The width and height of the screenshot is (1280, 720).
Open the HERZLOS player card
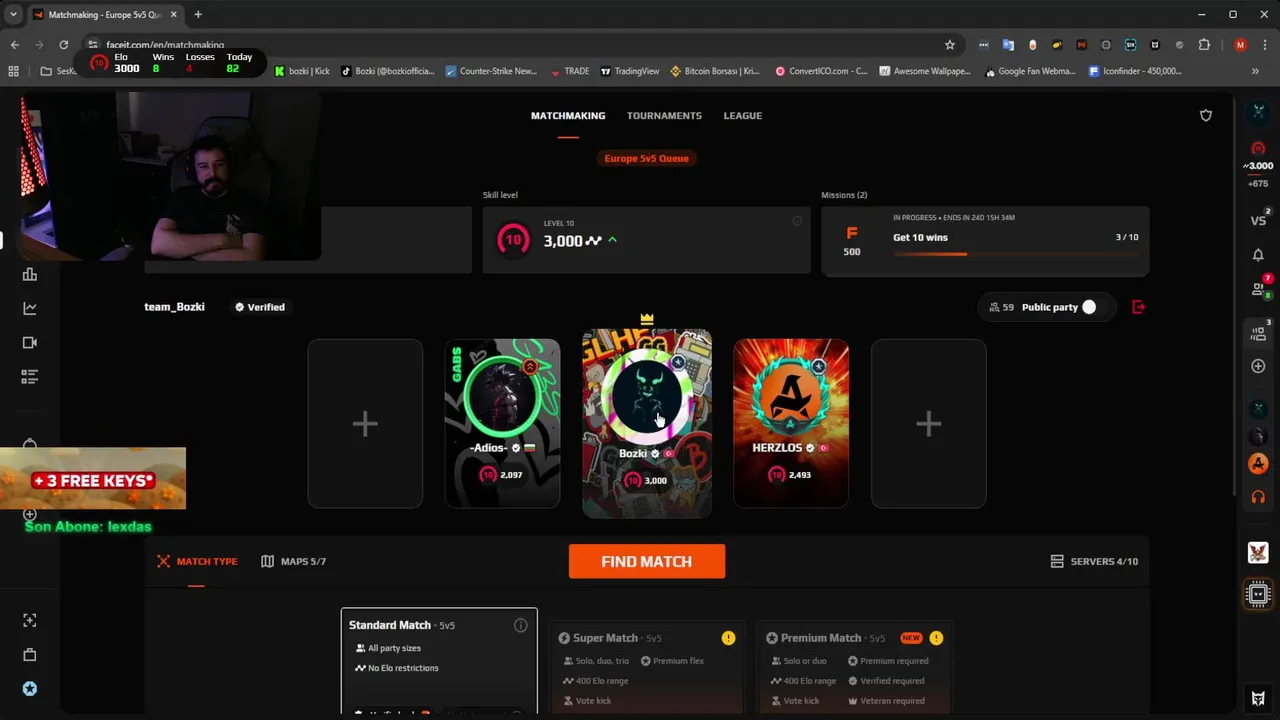[791, 424]
